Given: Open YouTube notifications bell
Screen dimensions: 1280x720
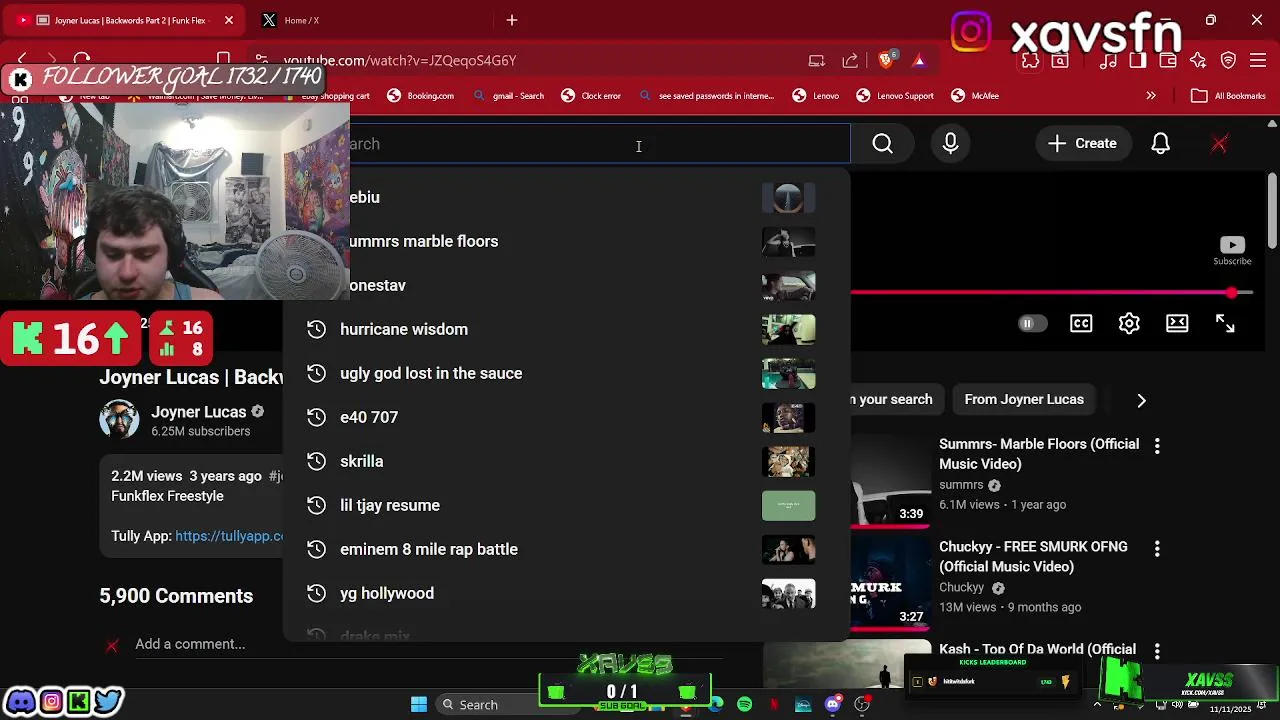Looking at the screenshot, I should (x=1160, y=144).
